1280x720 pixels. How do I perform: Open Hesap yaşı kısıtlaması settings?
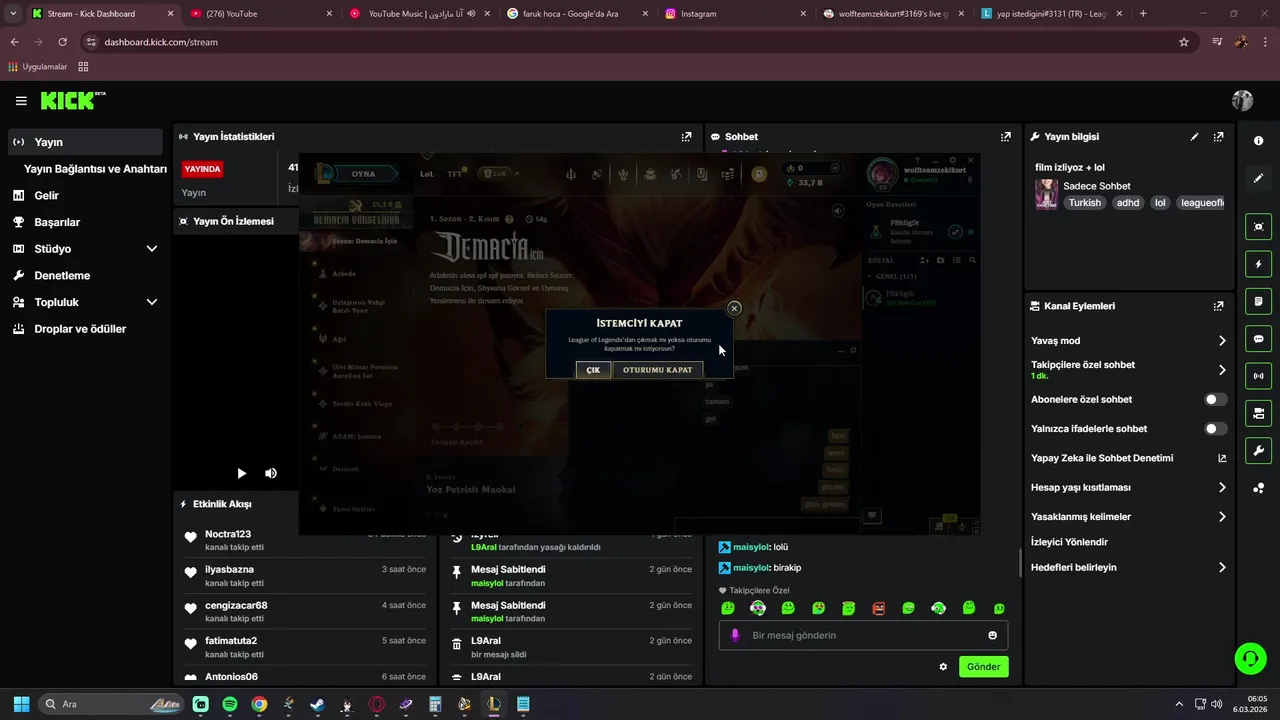click(1128, 488)
